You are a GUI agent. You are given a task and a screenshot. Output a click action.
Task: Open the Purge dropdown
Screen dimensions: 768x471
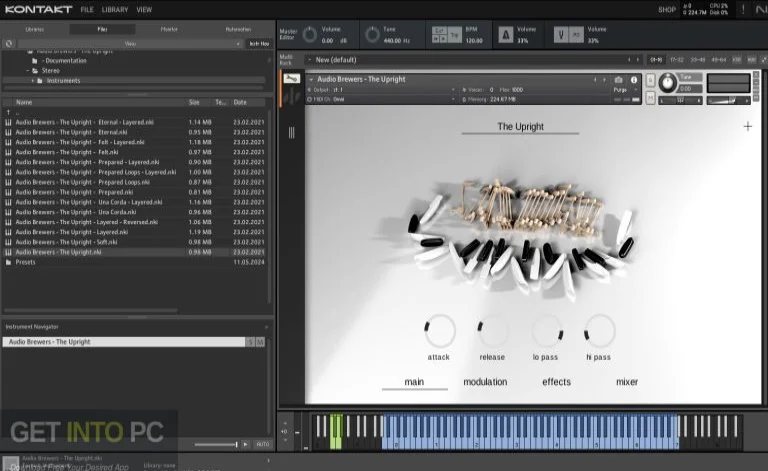[625, 90]
